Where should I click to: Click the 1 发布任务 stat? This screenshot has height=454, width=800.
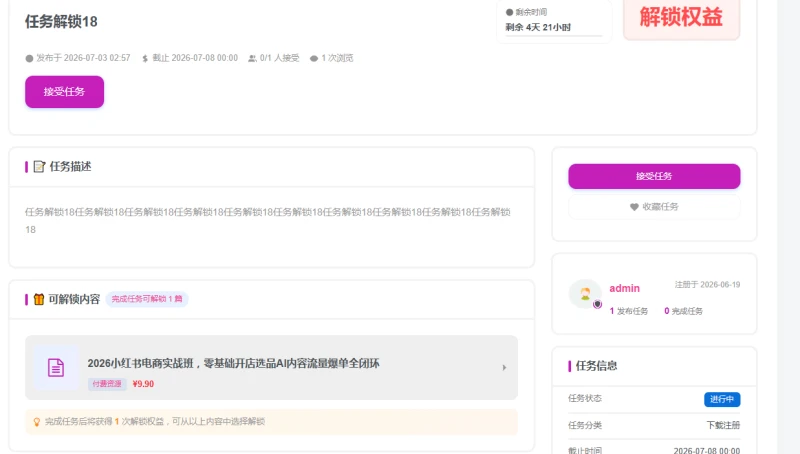click(629, 311)
